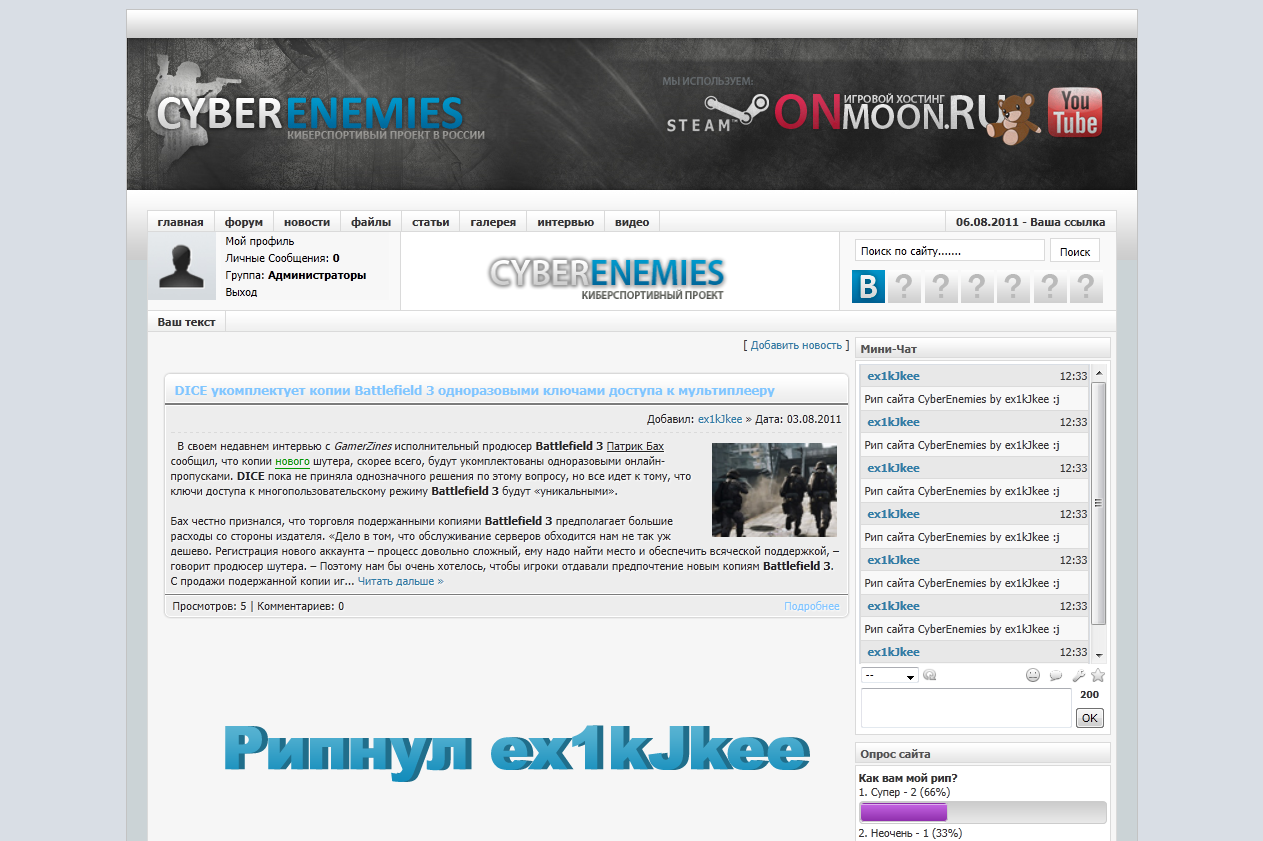Click the teddy bear image in the banner
This screenshot has width=1263, height=841.
(x=1013, y=118)
